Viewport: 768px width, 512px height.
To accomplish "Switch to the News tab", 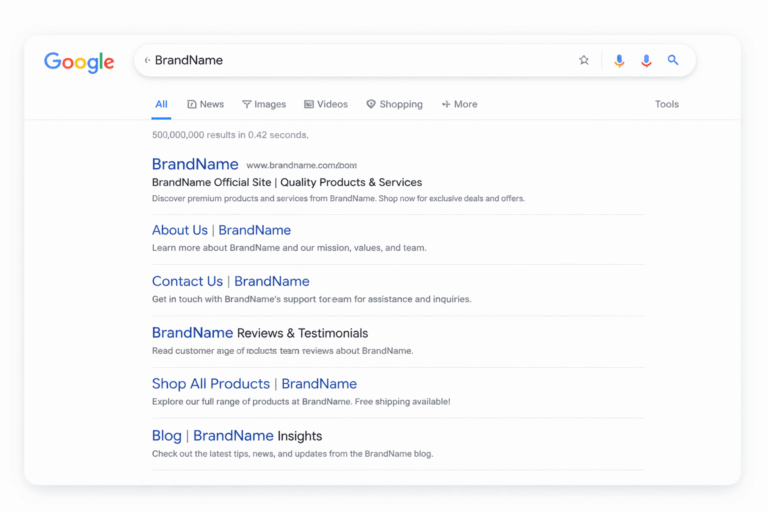I will click(206, 104).
